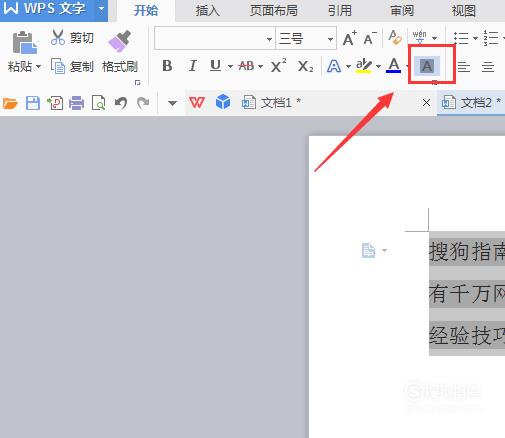Click the phonetic guide wén icon
The image size is (505, 438).
[x=420, y=37]
